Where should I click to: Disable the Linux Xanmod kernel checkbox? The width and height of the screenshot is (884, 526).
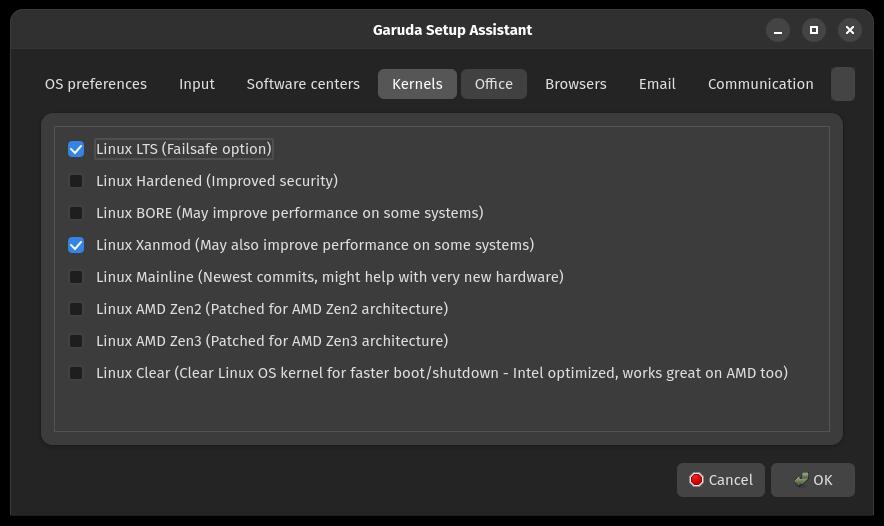coord(76,245)
